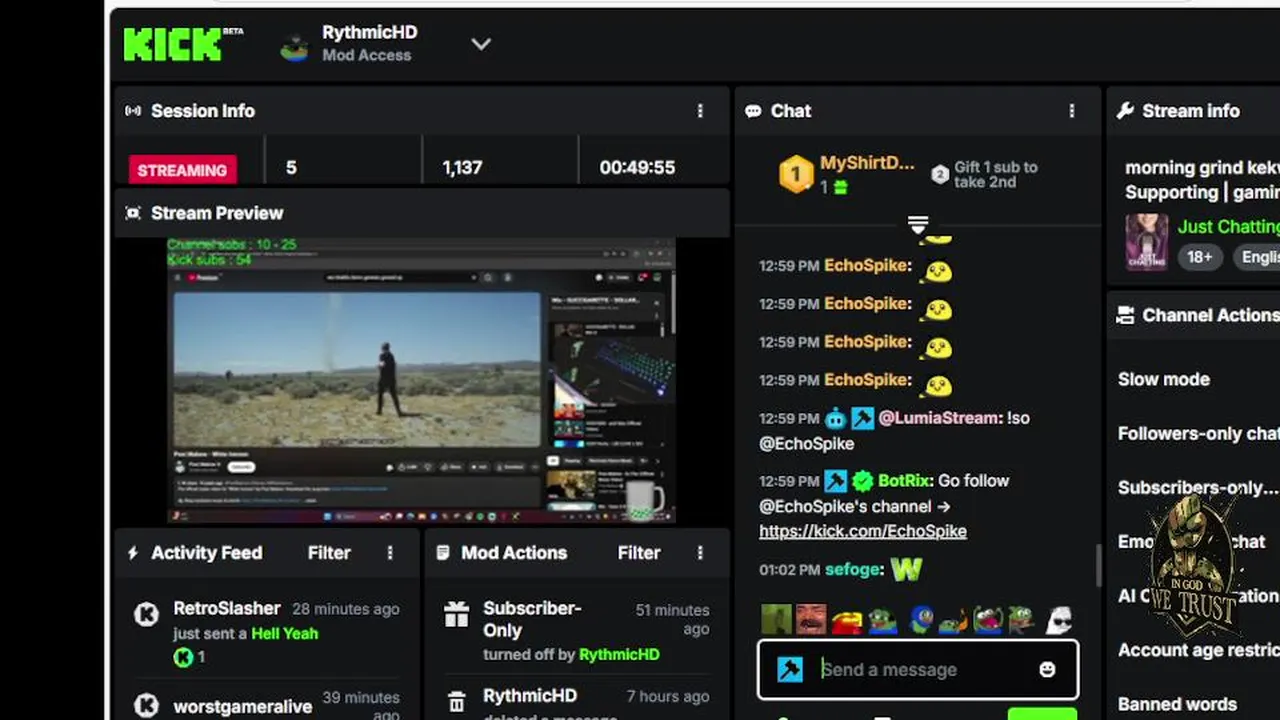Click the 18+ tag

pos(1200,257)
